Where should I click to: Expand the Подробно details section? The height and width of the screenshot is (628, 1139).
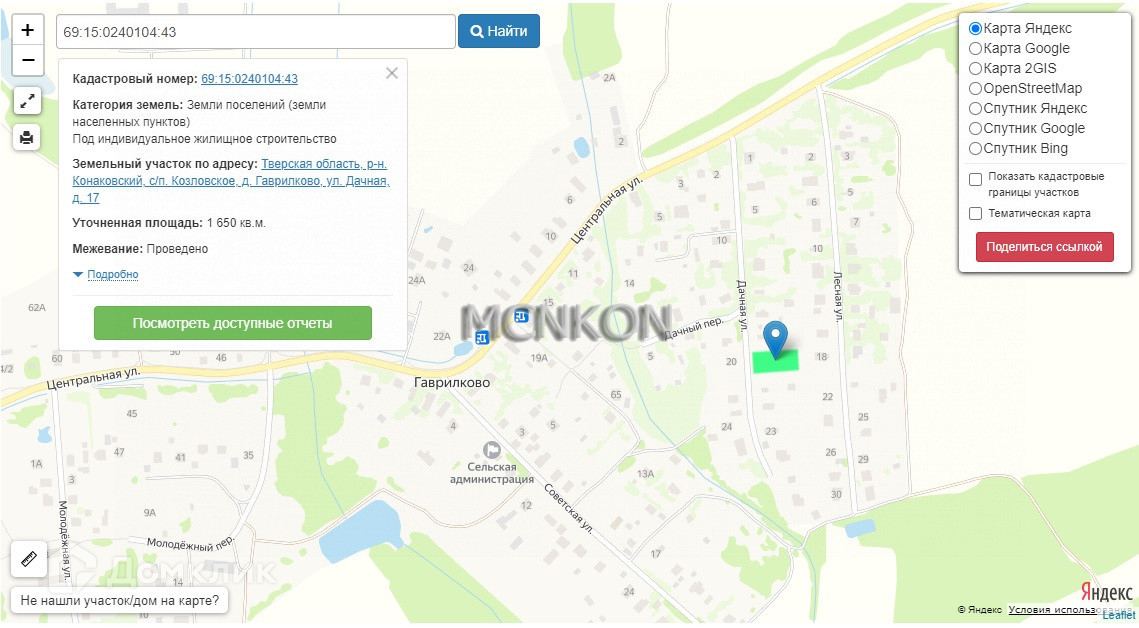pos(113,274)
